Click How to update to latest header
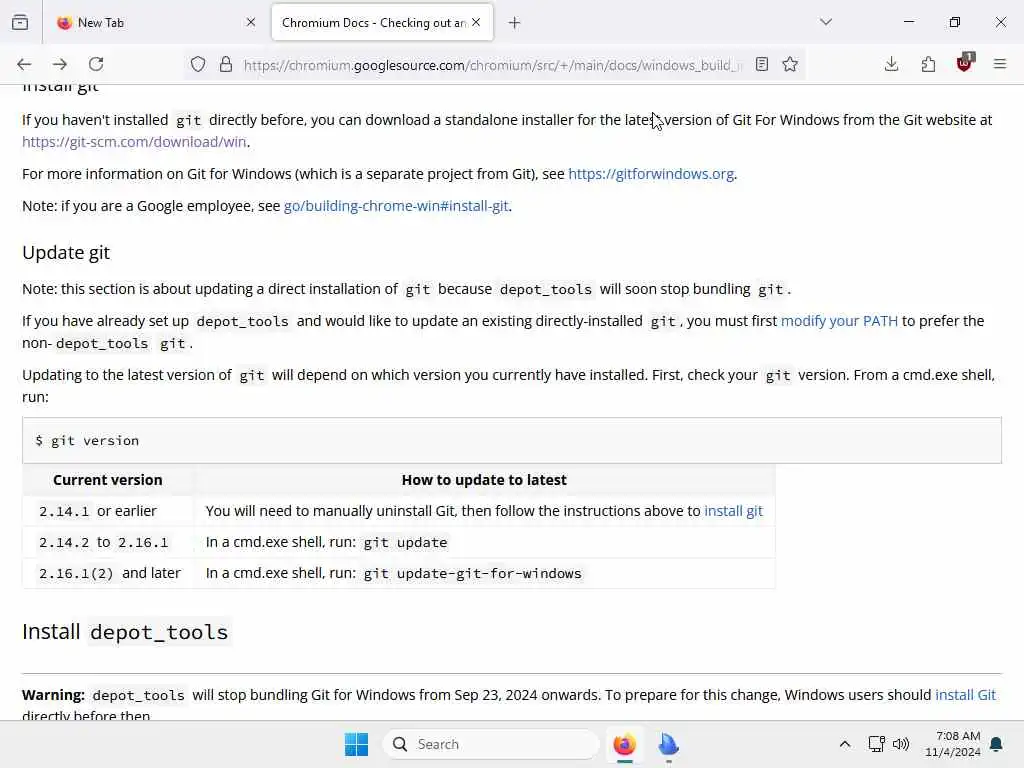The width and height of the screenshot is (1024, 768). (x=484, y=480)
